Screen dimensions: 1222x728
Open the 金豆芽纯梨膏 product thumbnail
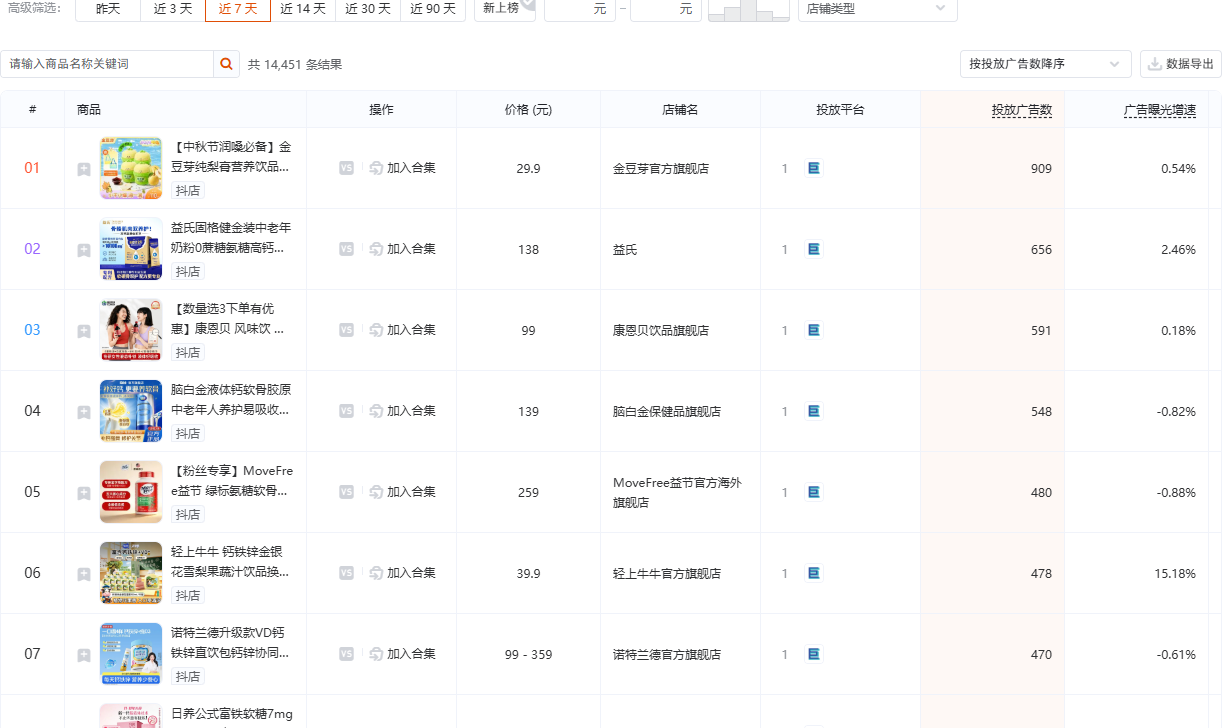coord(131,168)
